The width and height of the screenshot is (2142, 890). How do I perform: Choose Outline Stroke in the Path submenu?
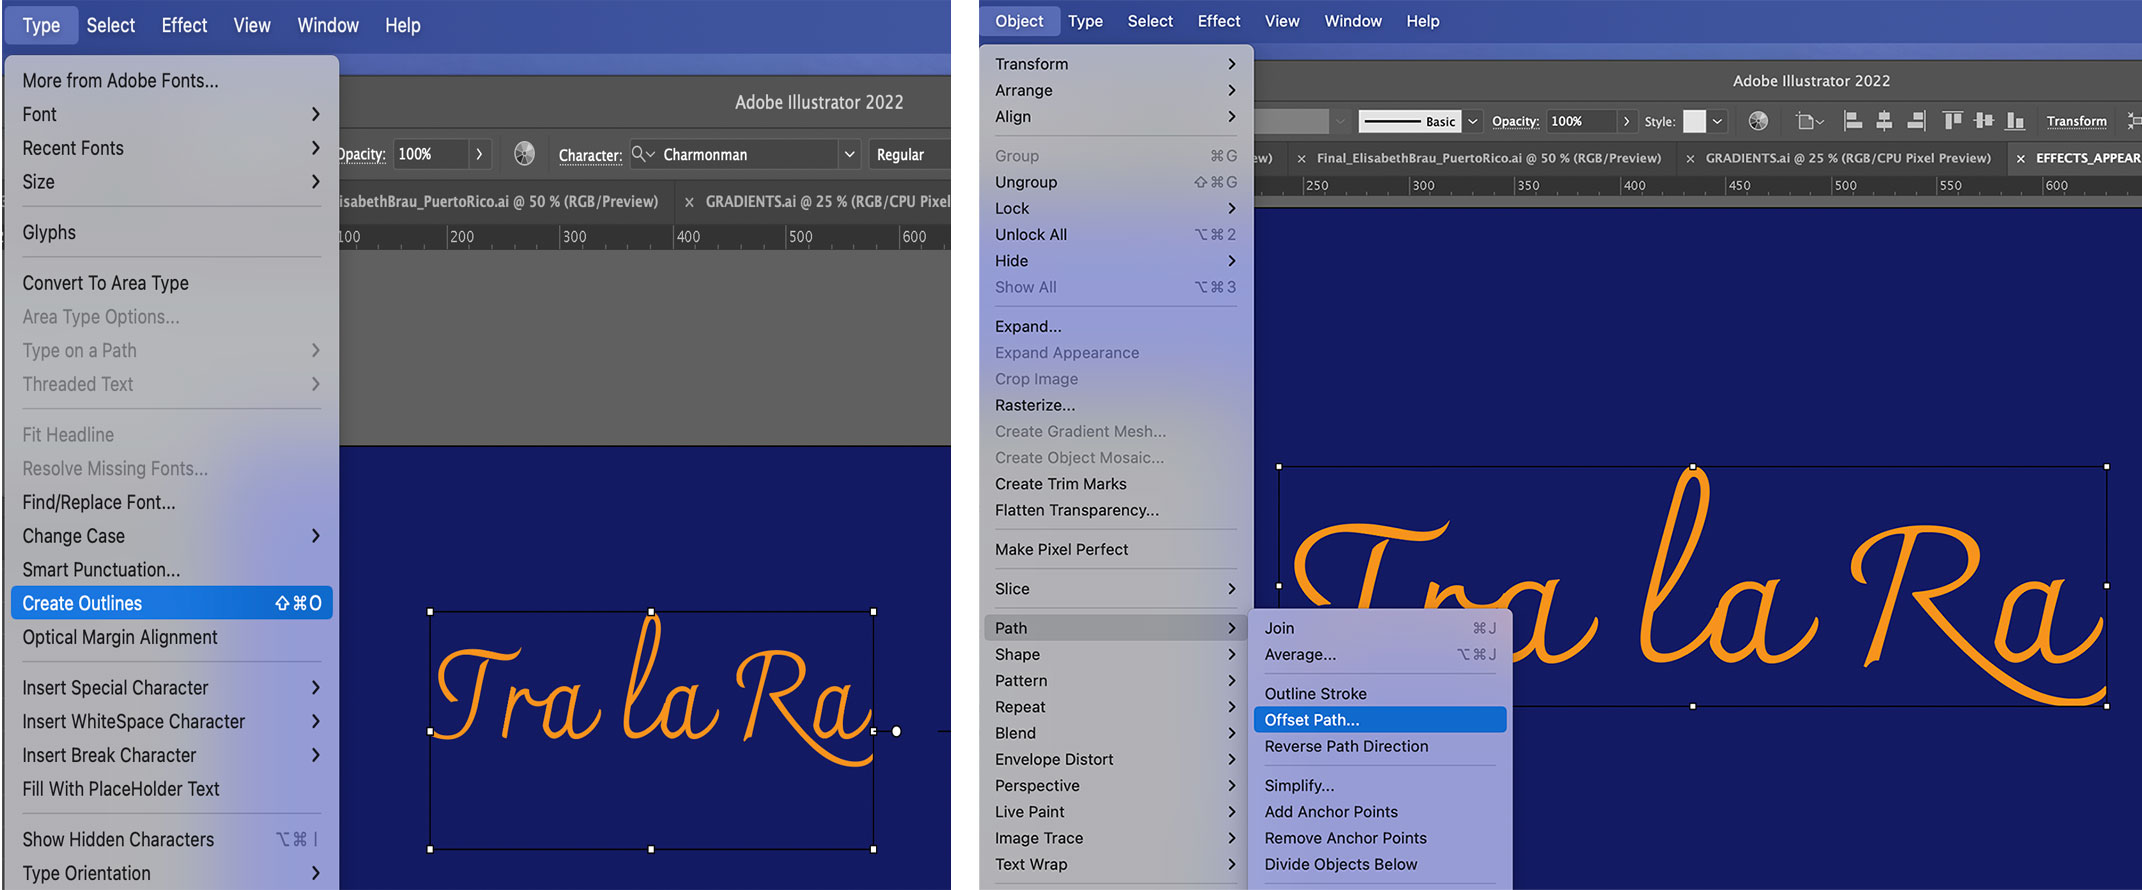click(1315, 693)
